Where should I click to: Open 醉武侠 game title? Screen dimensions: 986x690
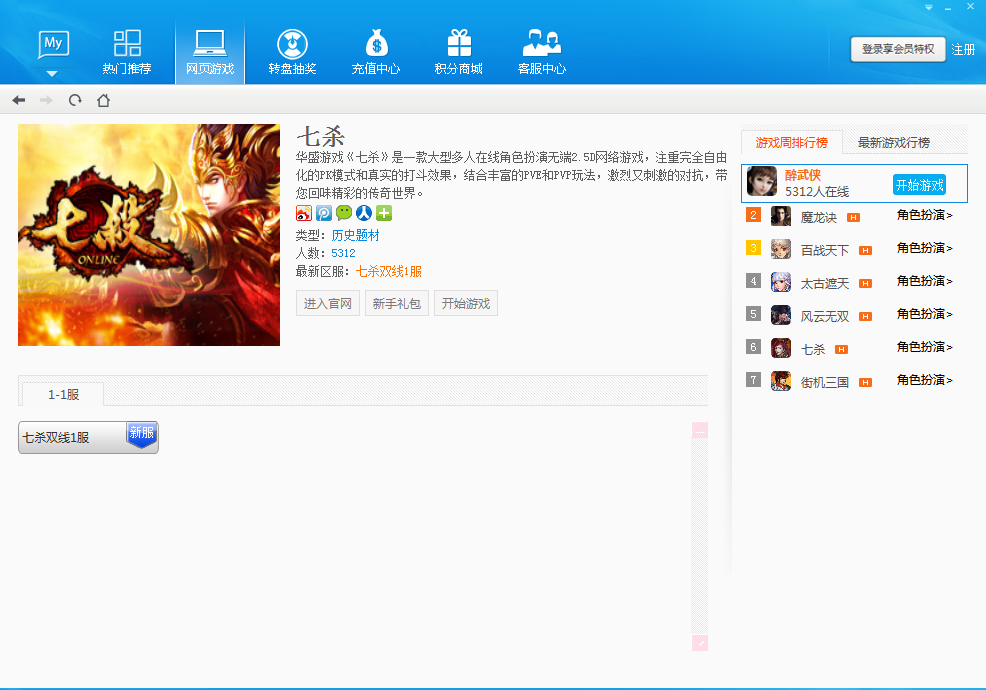(803, 175)
